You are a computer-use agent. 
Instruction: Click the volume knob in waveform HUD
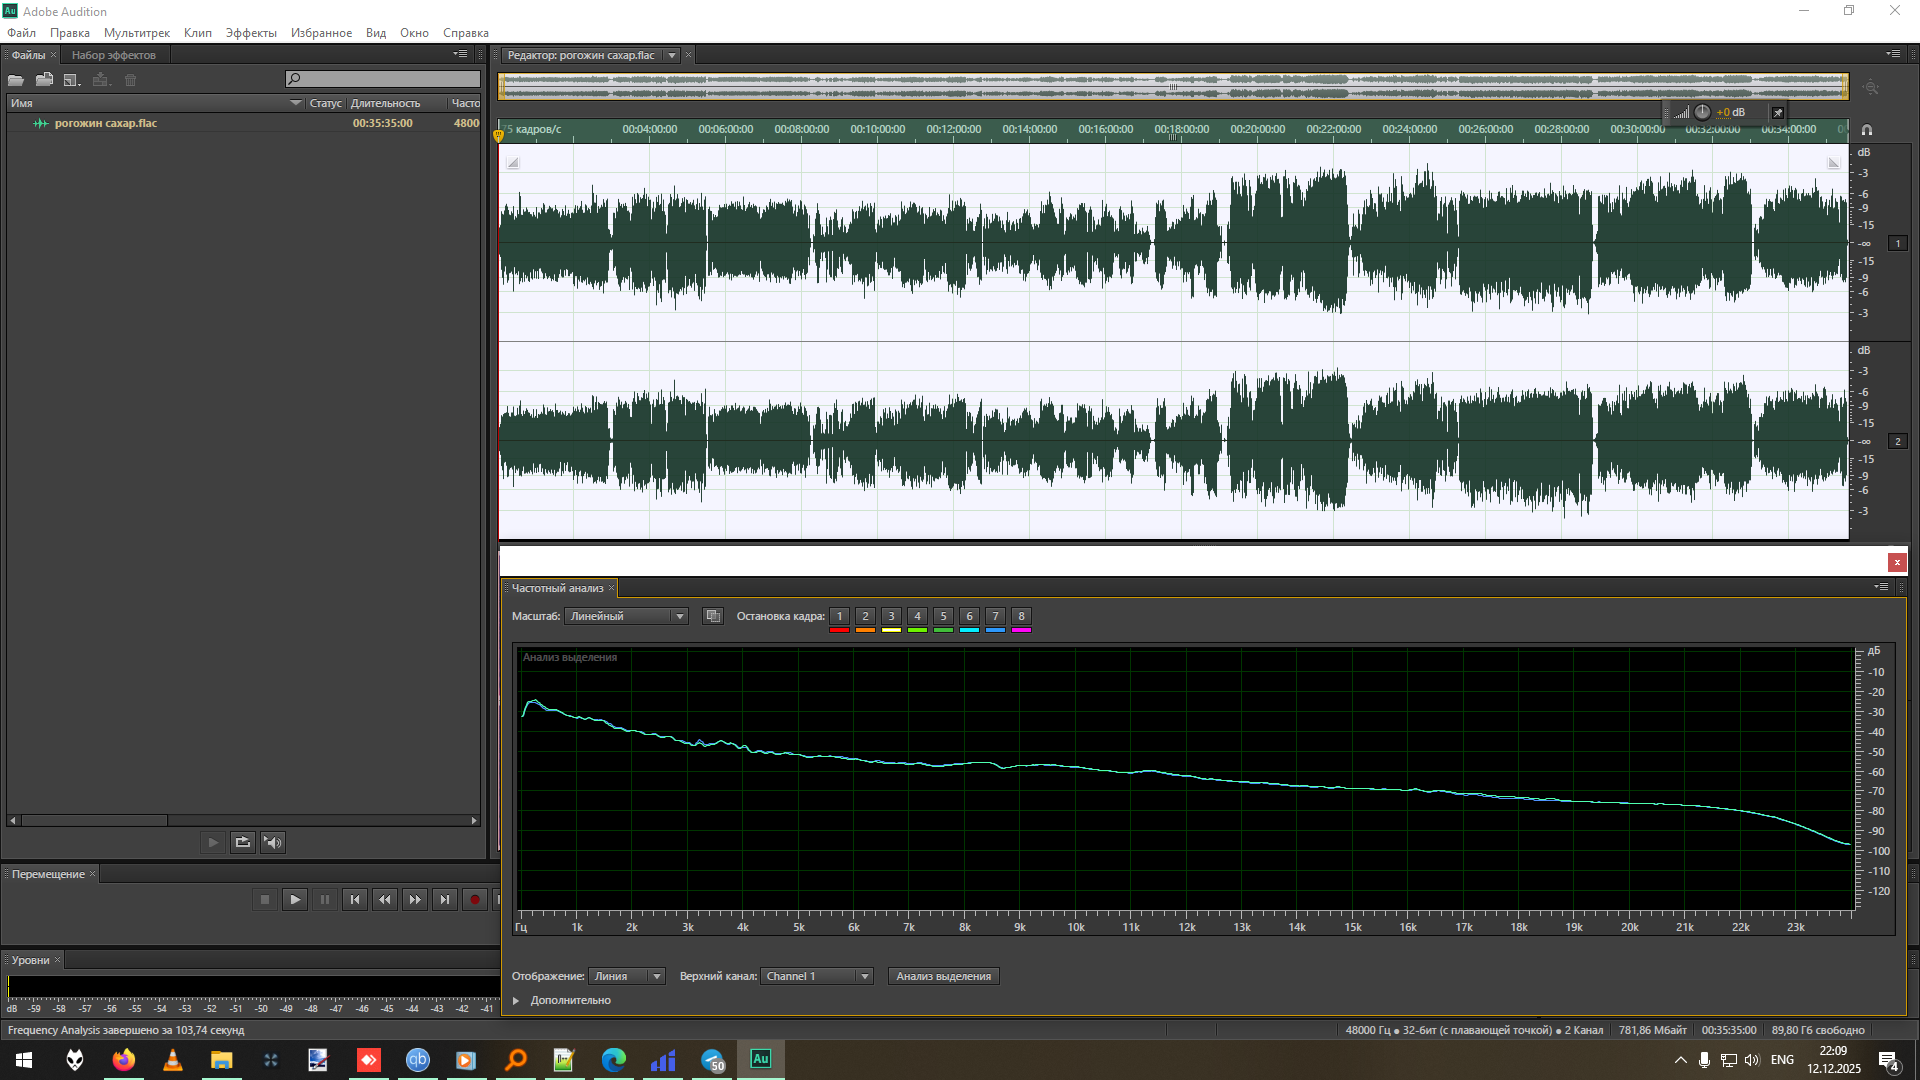[x=1702, y=112]
